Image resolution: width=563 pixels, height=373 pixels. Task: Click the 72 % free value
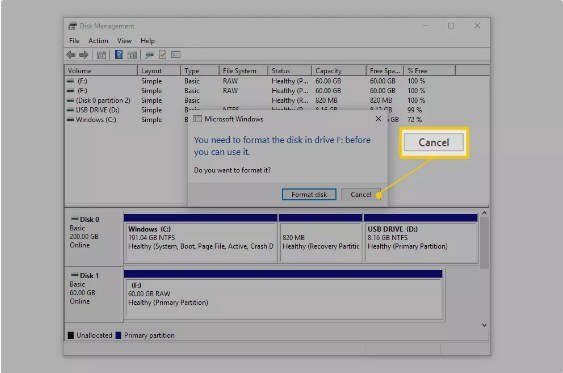[x=415, y=120]
